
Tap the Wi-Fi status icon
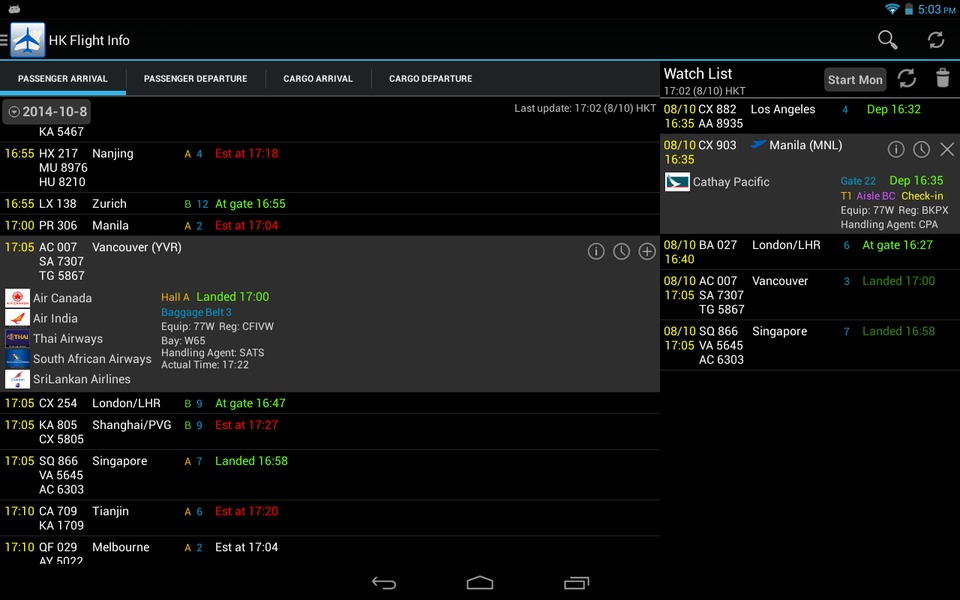(892, 9)
